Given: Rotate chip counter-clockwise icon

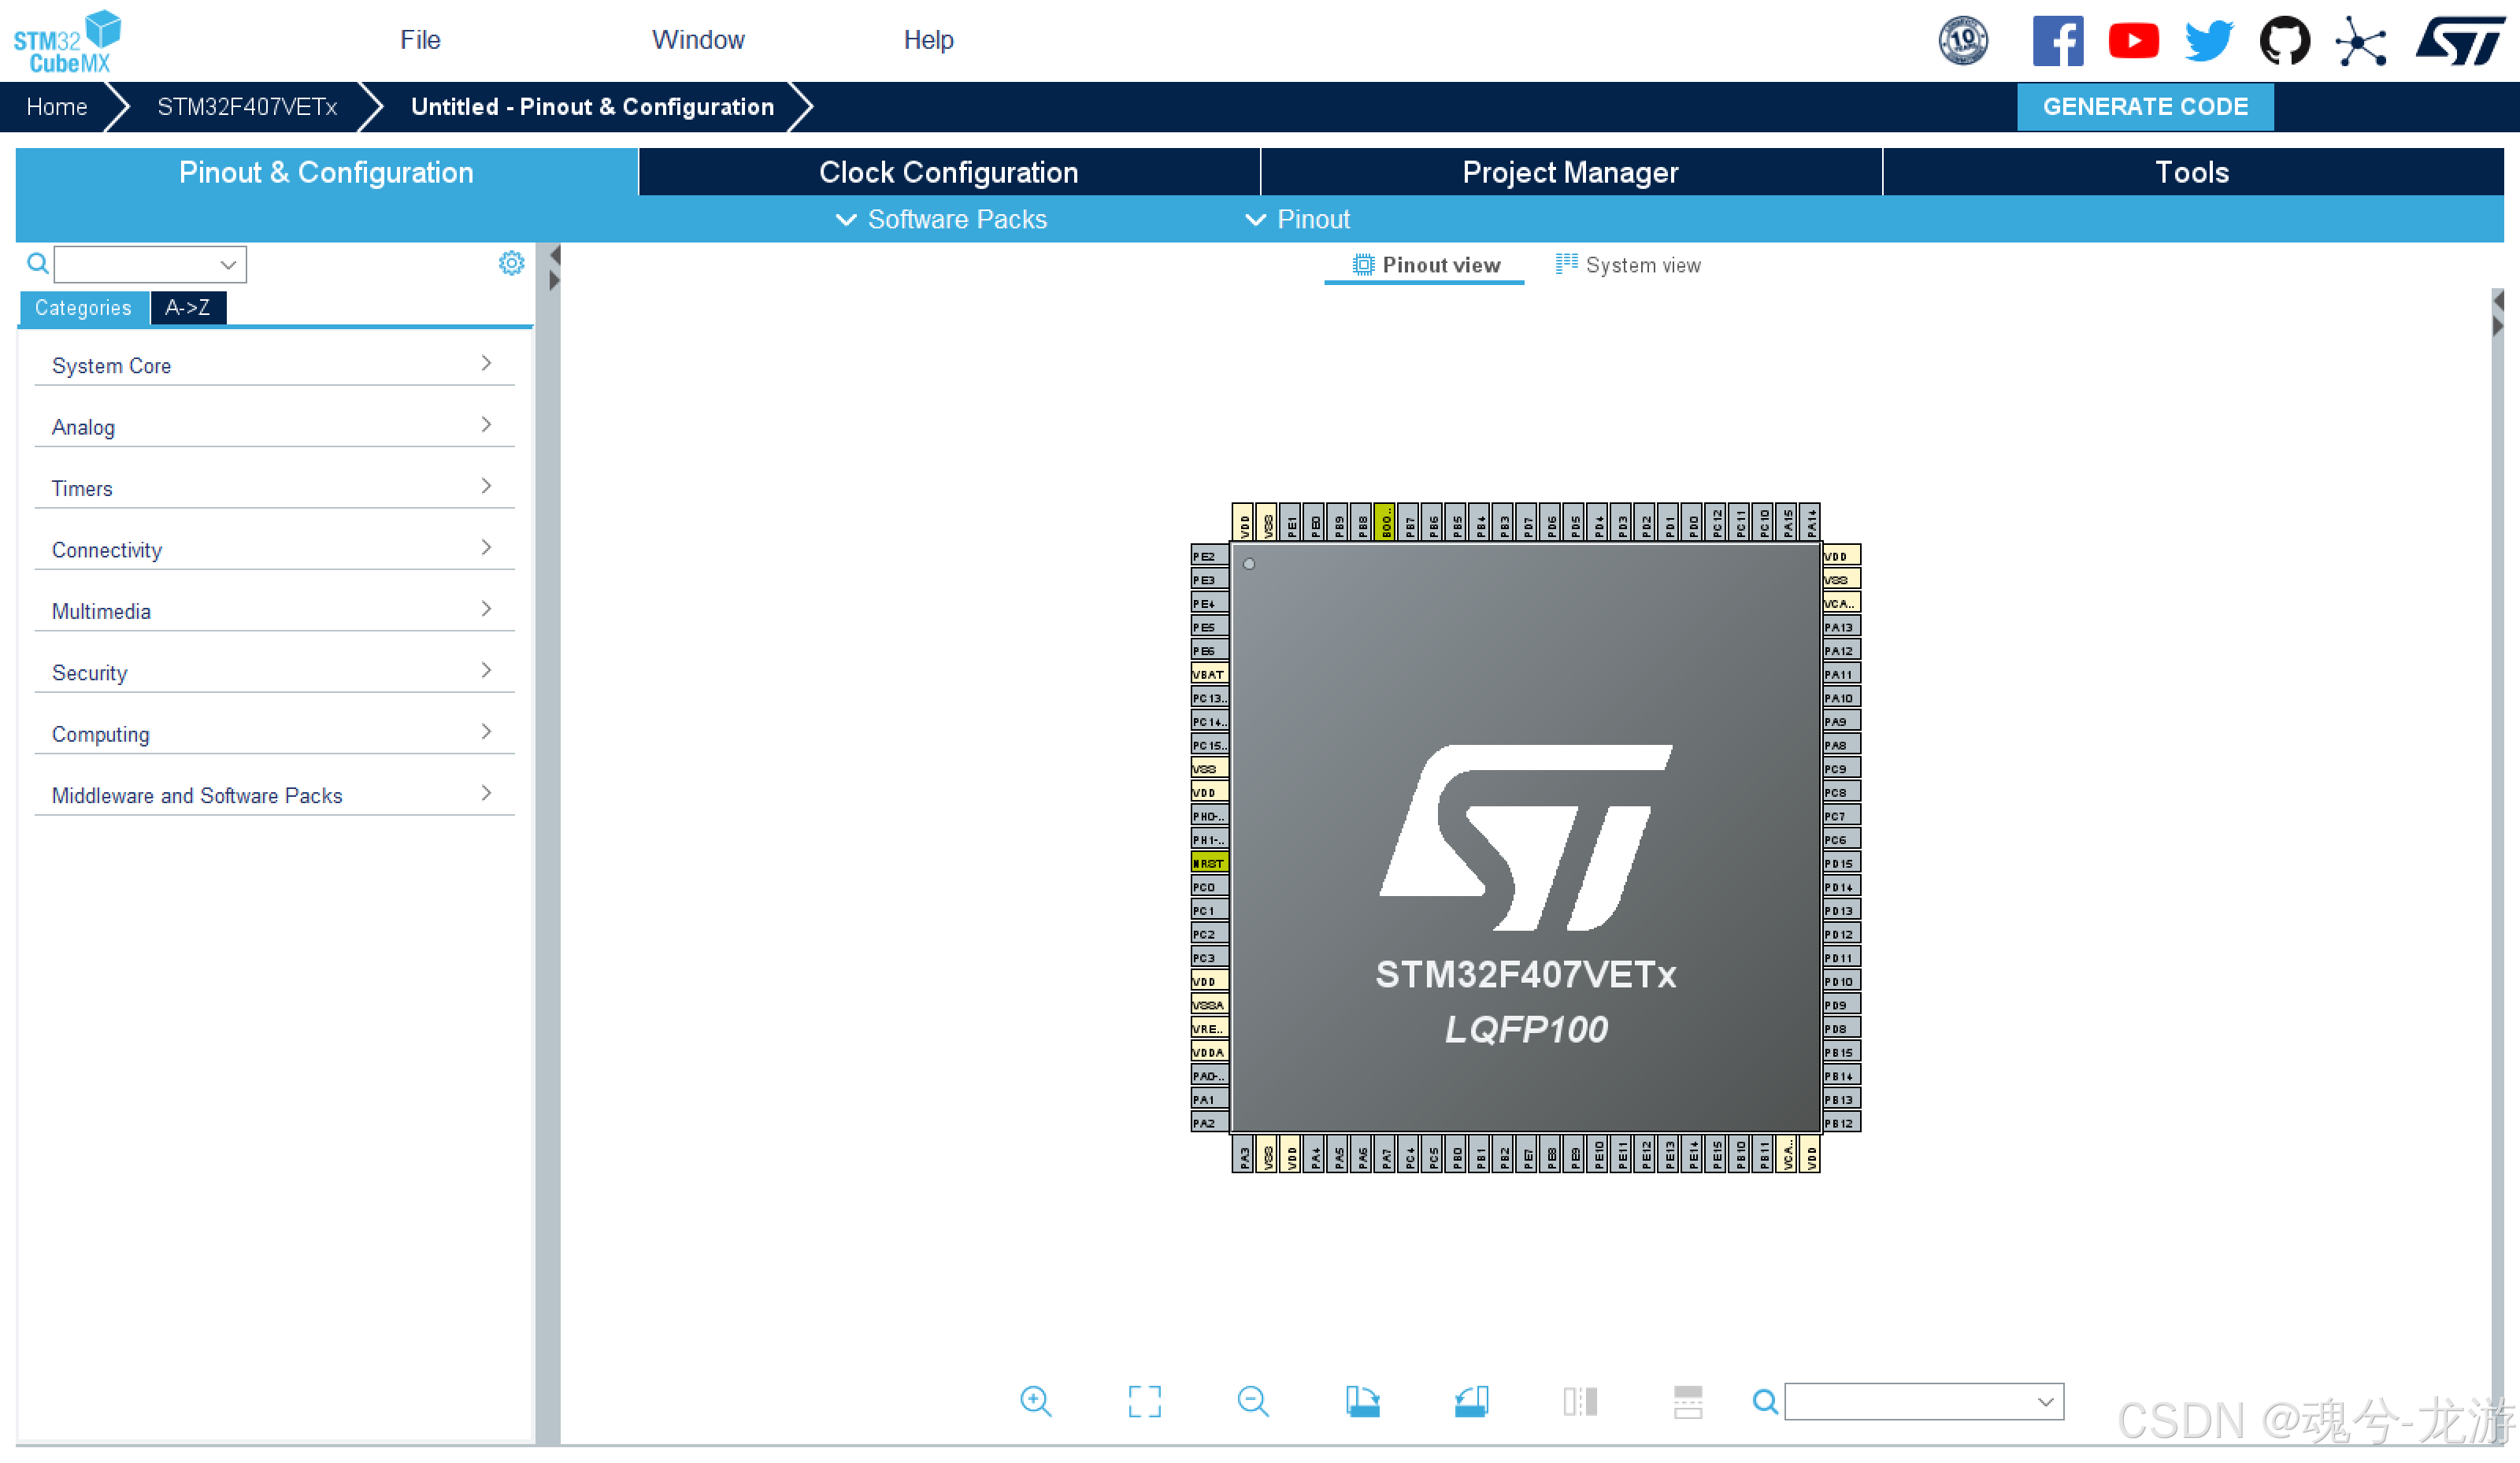Looking at the screenshot, I should coord(1471,1401).
